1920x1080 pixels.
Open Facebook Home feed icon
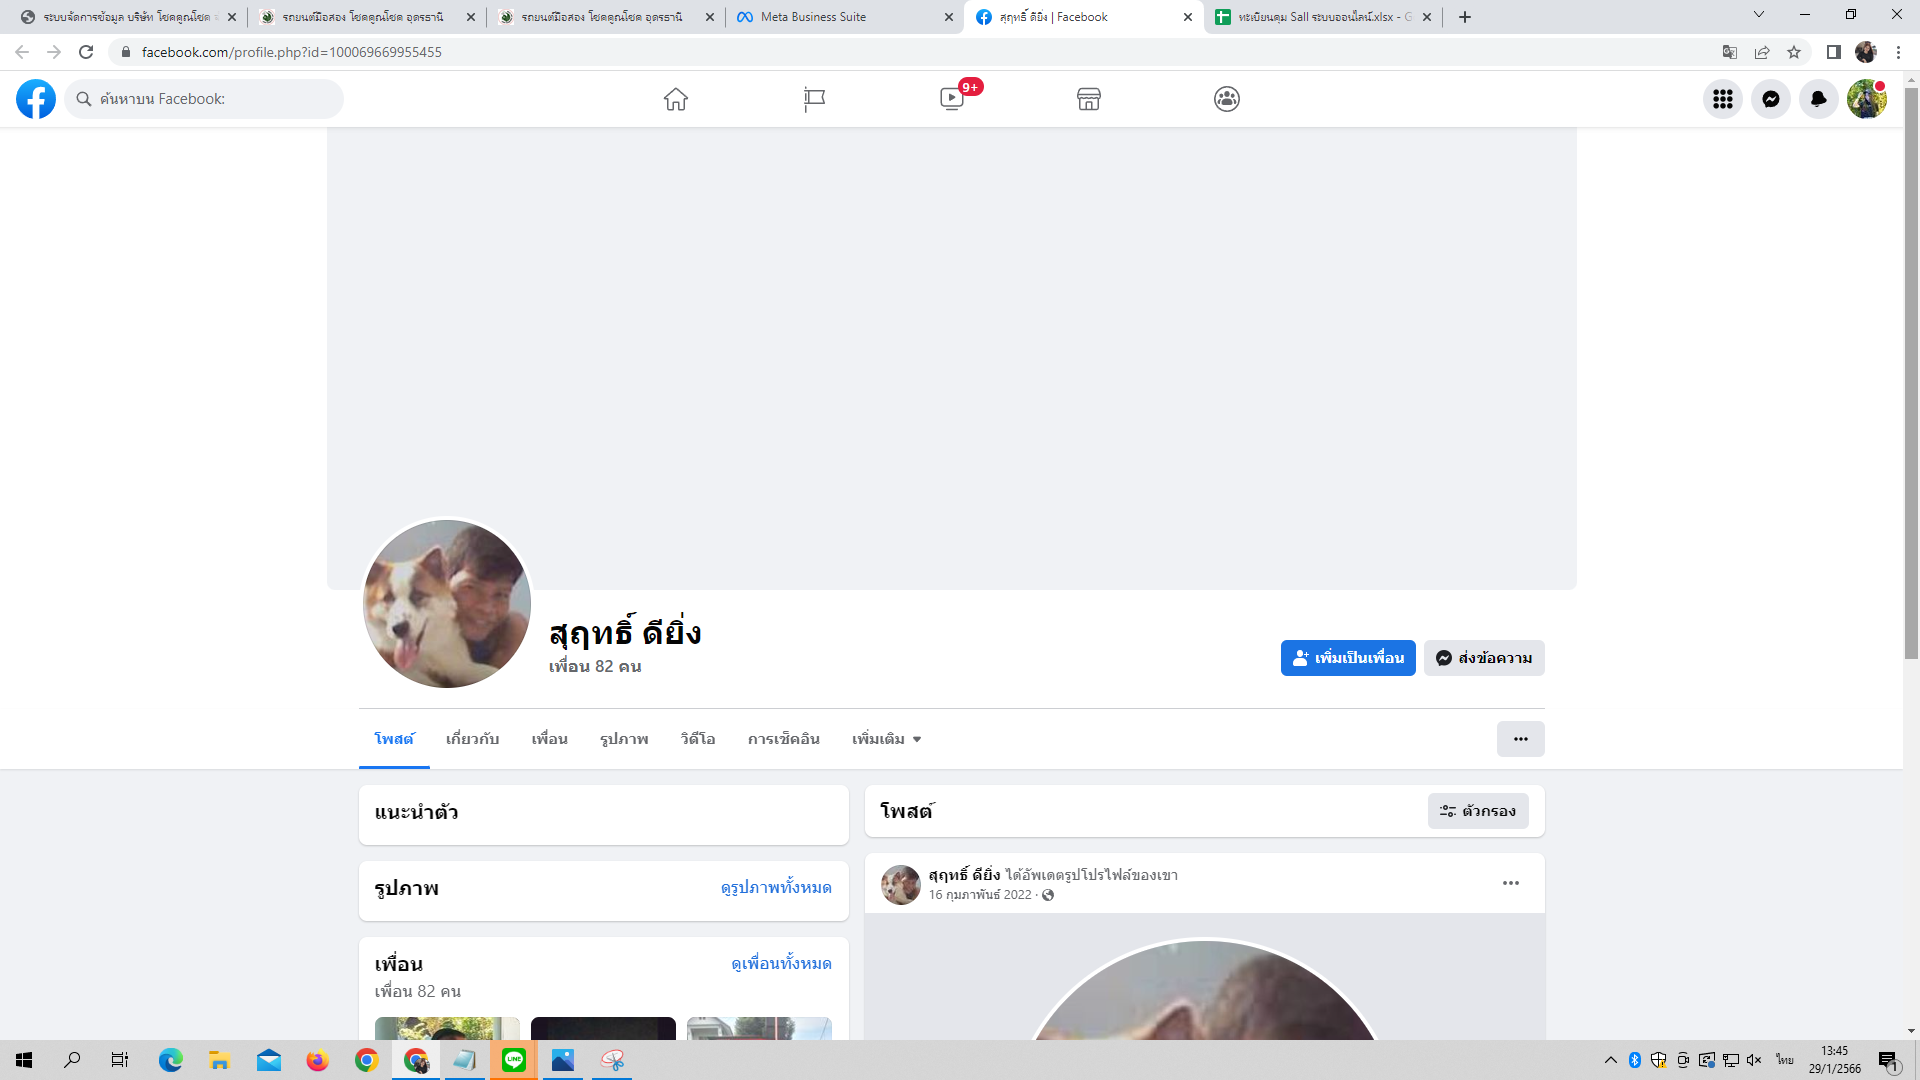676,99
